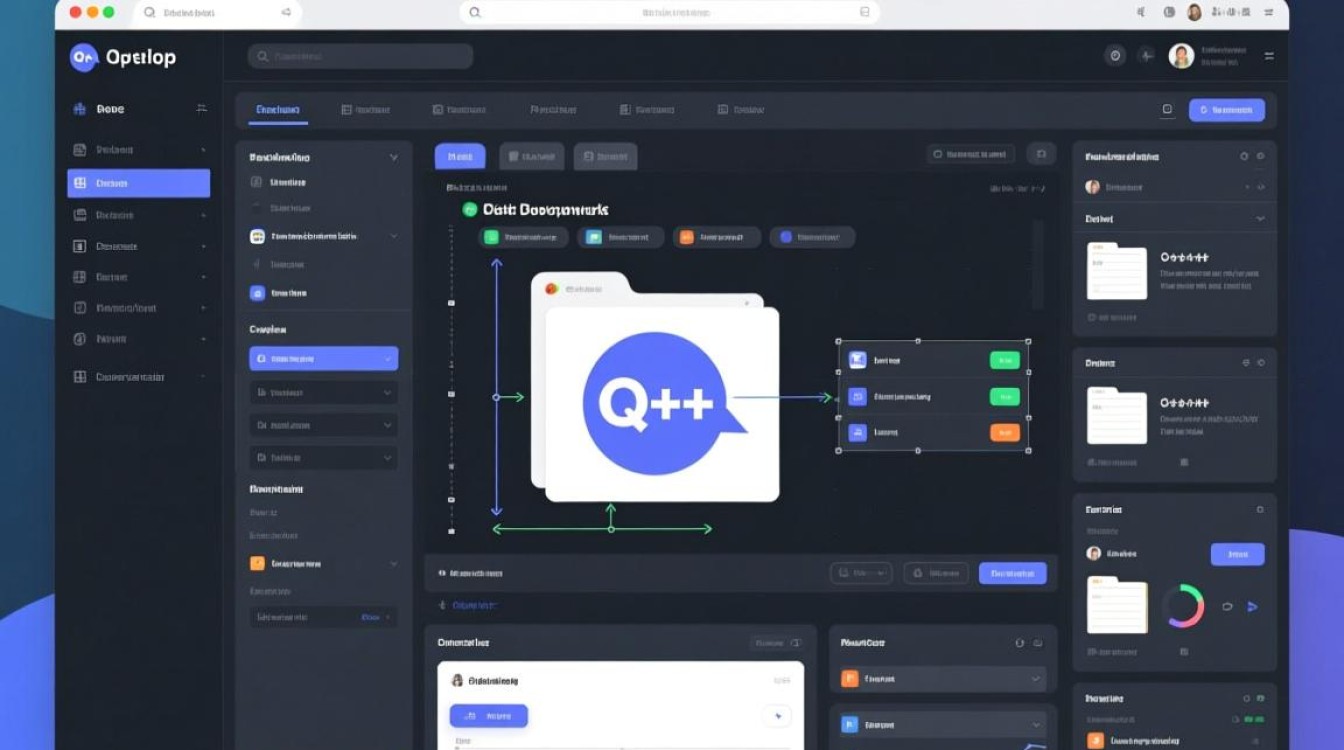Select the first underlined tab in the tab bar
The width and height of the screenshot is (1344, 750).
pyautogui.click(x=278, y=110)
